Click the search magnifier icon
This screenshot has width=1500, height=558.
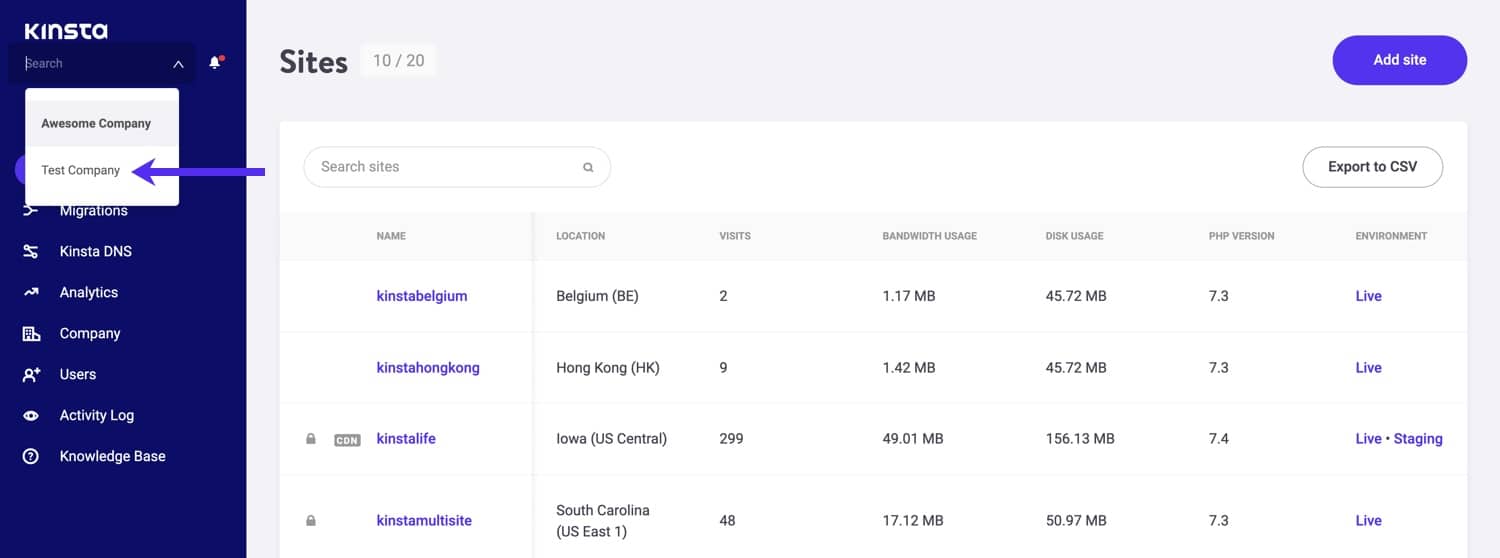point(588,168)
